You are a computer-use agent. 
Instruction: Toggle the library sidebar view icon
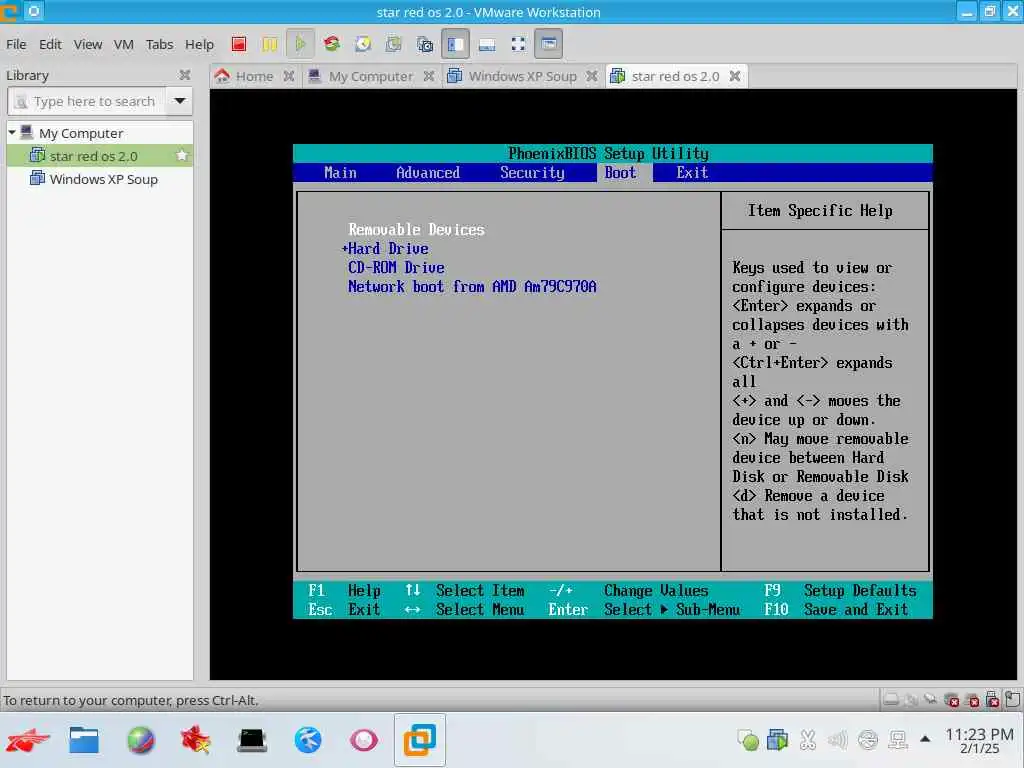[456, 44]
